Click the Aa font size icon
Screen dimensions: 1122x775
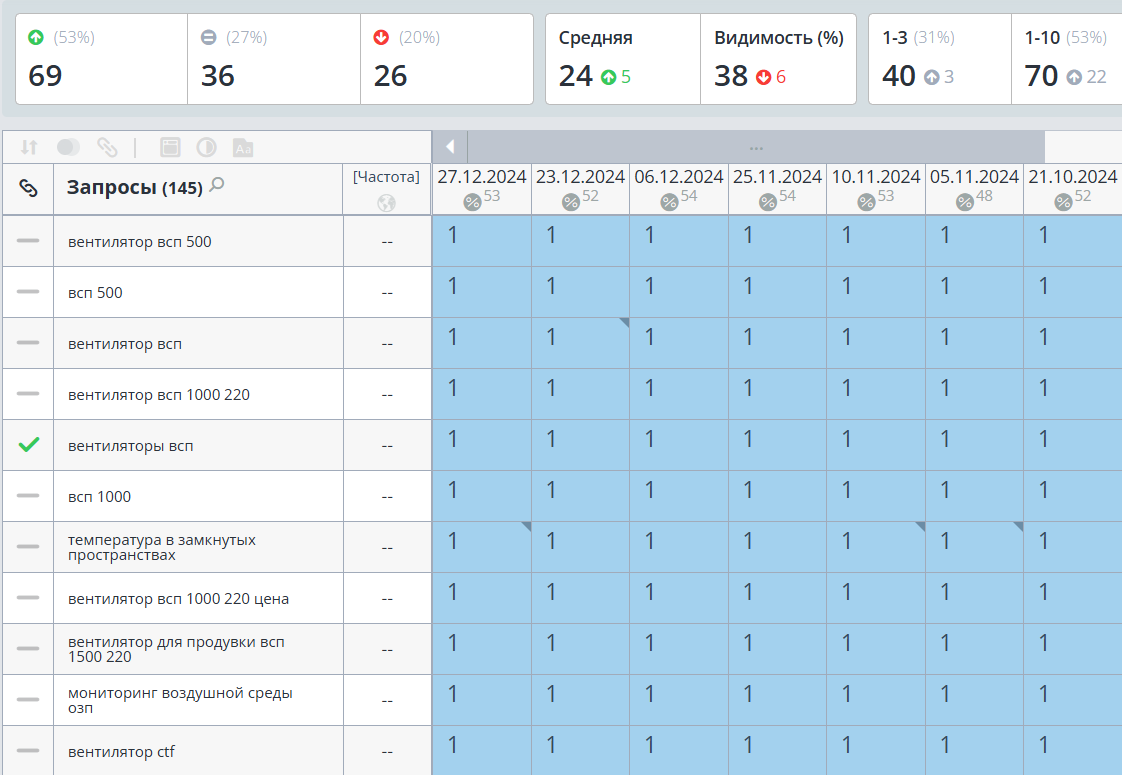(243, 148)
